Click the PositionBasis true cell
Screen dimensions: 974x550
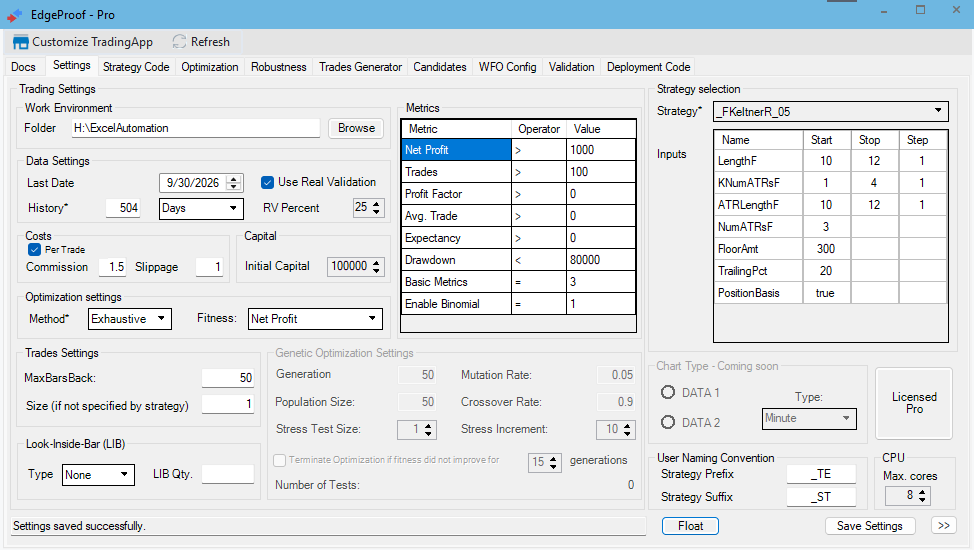pyautogui.click(x=826, y=293)
